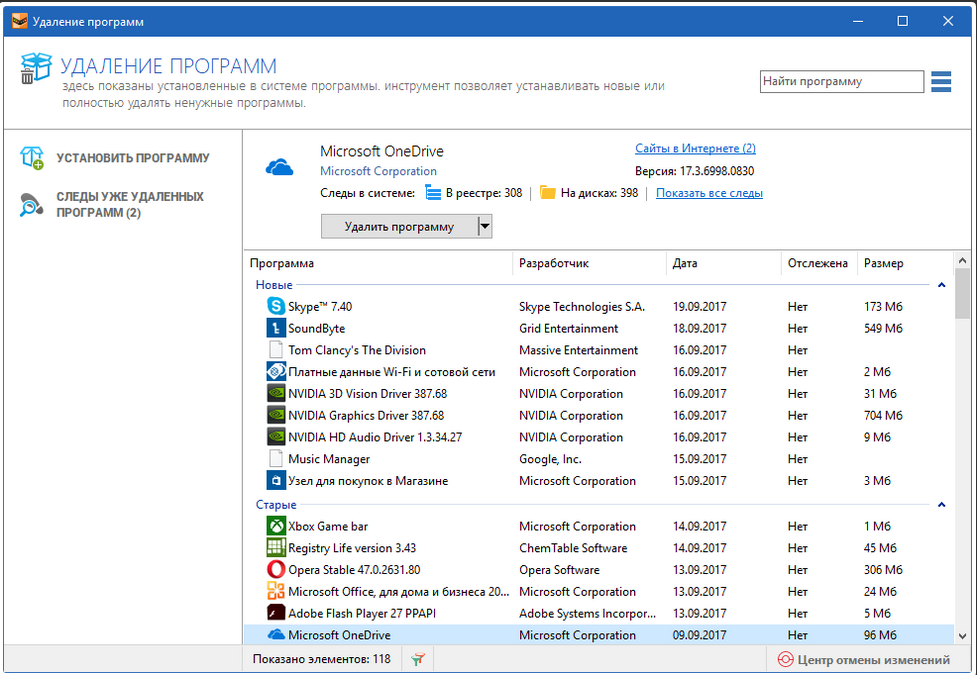Sort by Отслежена column header
977x675 pixels.
819,263
